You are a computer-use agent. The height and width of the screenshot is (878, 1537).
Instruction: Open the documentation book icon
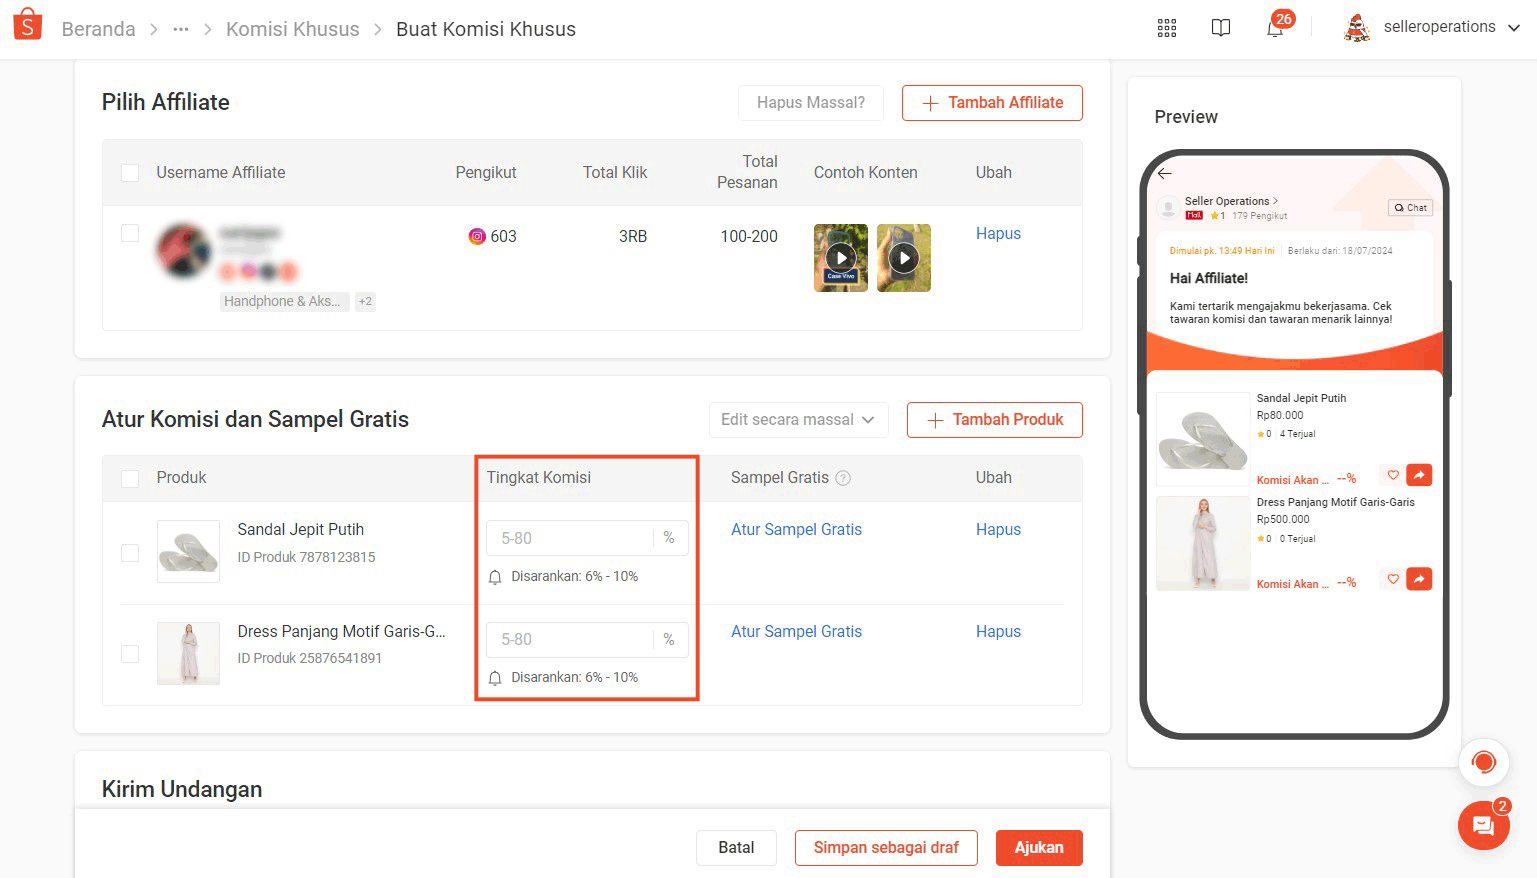1221,27
